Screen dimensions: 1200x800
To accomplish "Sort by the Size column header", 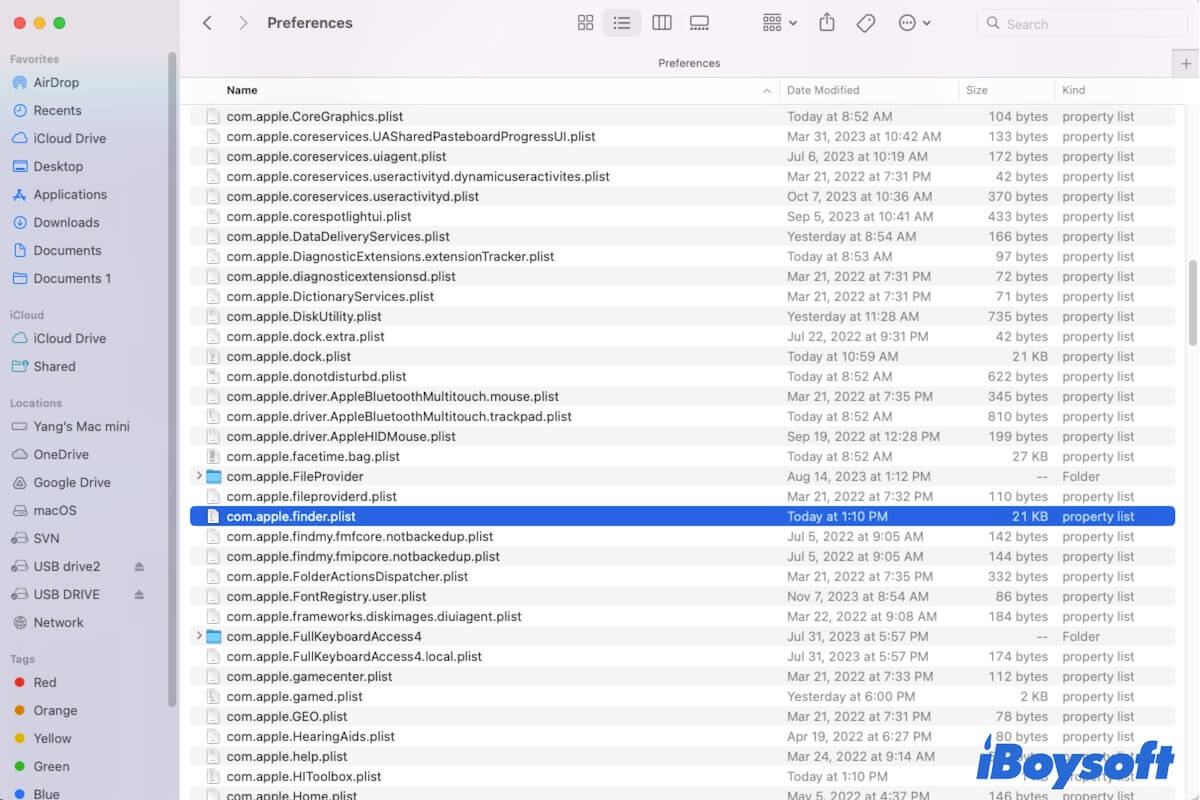I will [x=977, y=90].
